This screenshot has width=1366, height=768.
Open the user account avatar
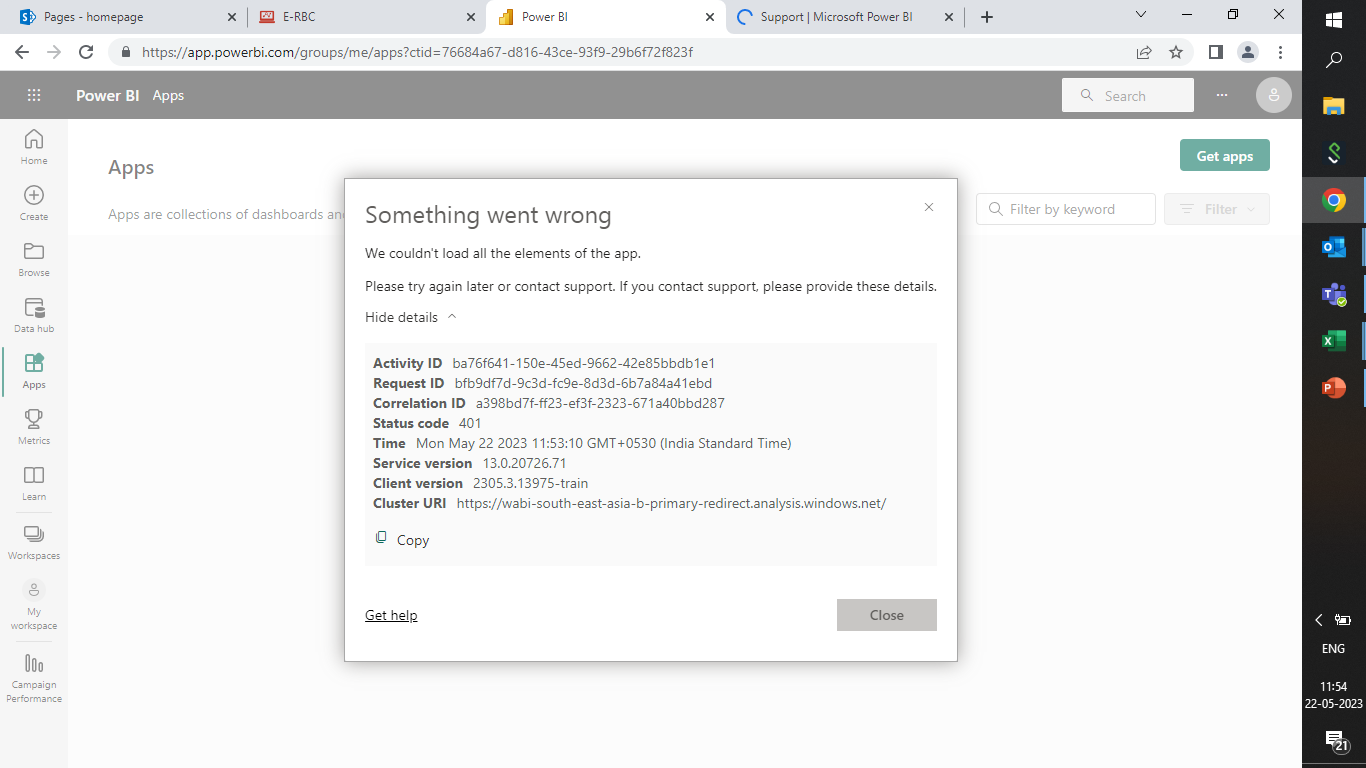1274,95
